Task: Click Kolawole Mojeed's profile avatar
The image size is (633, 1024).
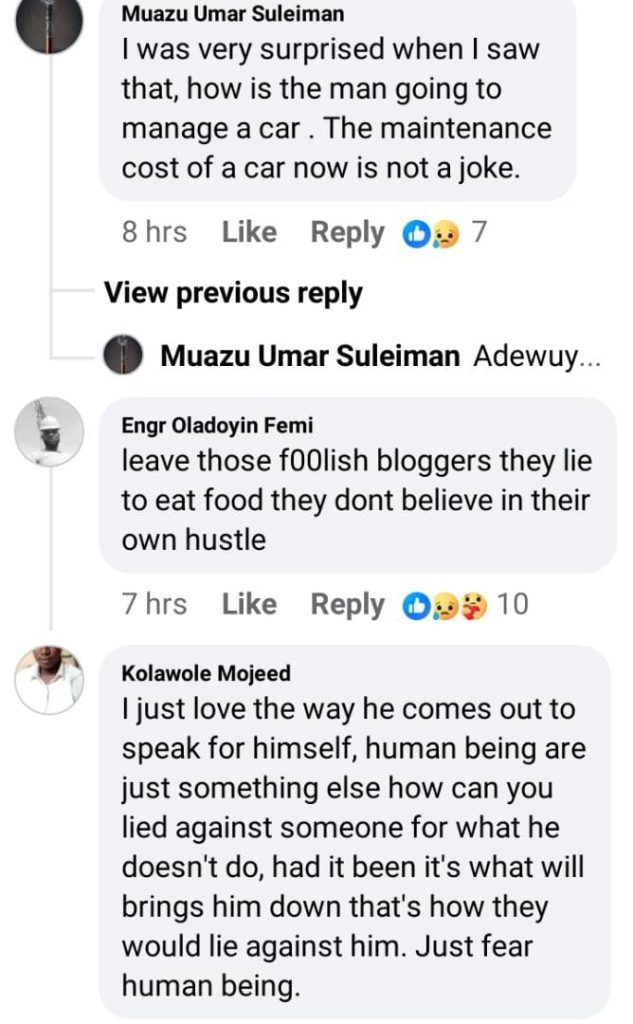Action: [x=49, y=679]
